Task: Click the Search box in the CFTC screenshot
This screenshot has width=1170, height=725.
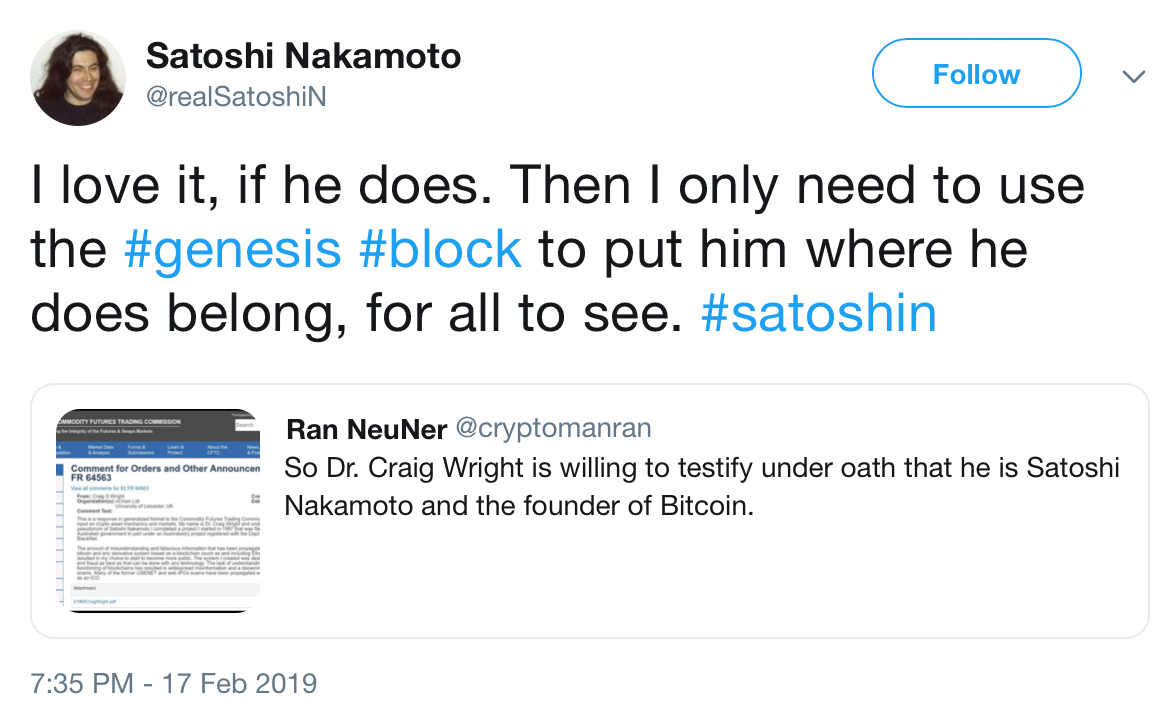Action: [x=246, y=425]
